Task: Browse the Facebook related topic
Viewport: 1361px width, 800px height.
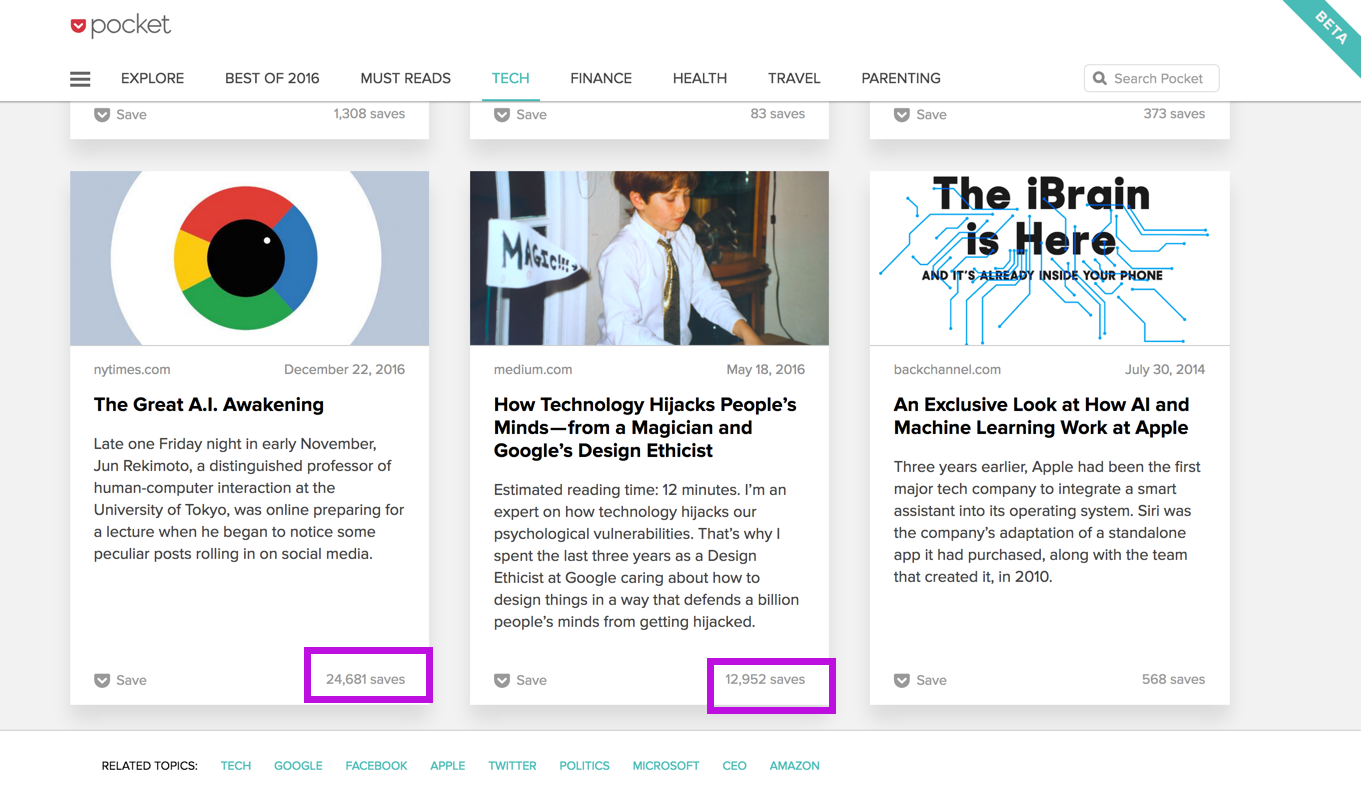Action: [x=376, y=766]
